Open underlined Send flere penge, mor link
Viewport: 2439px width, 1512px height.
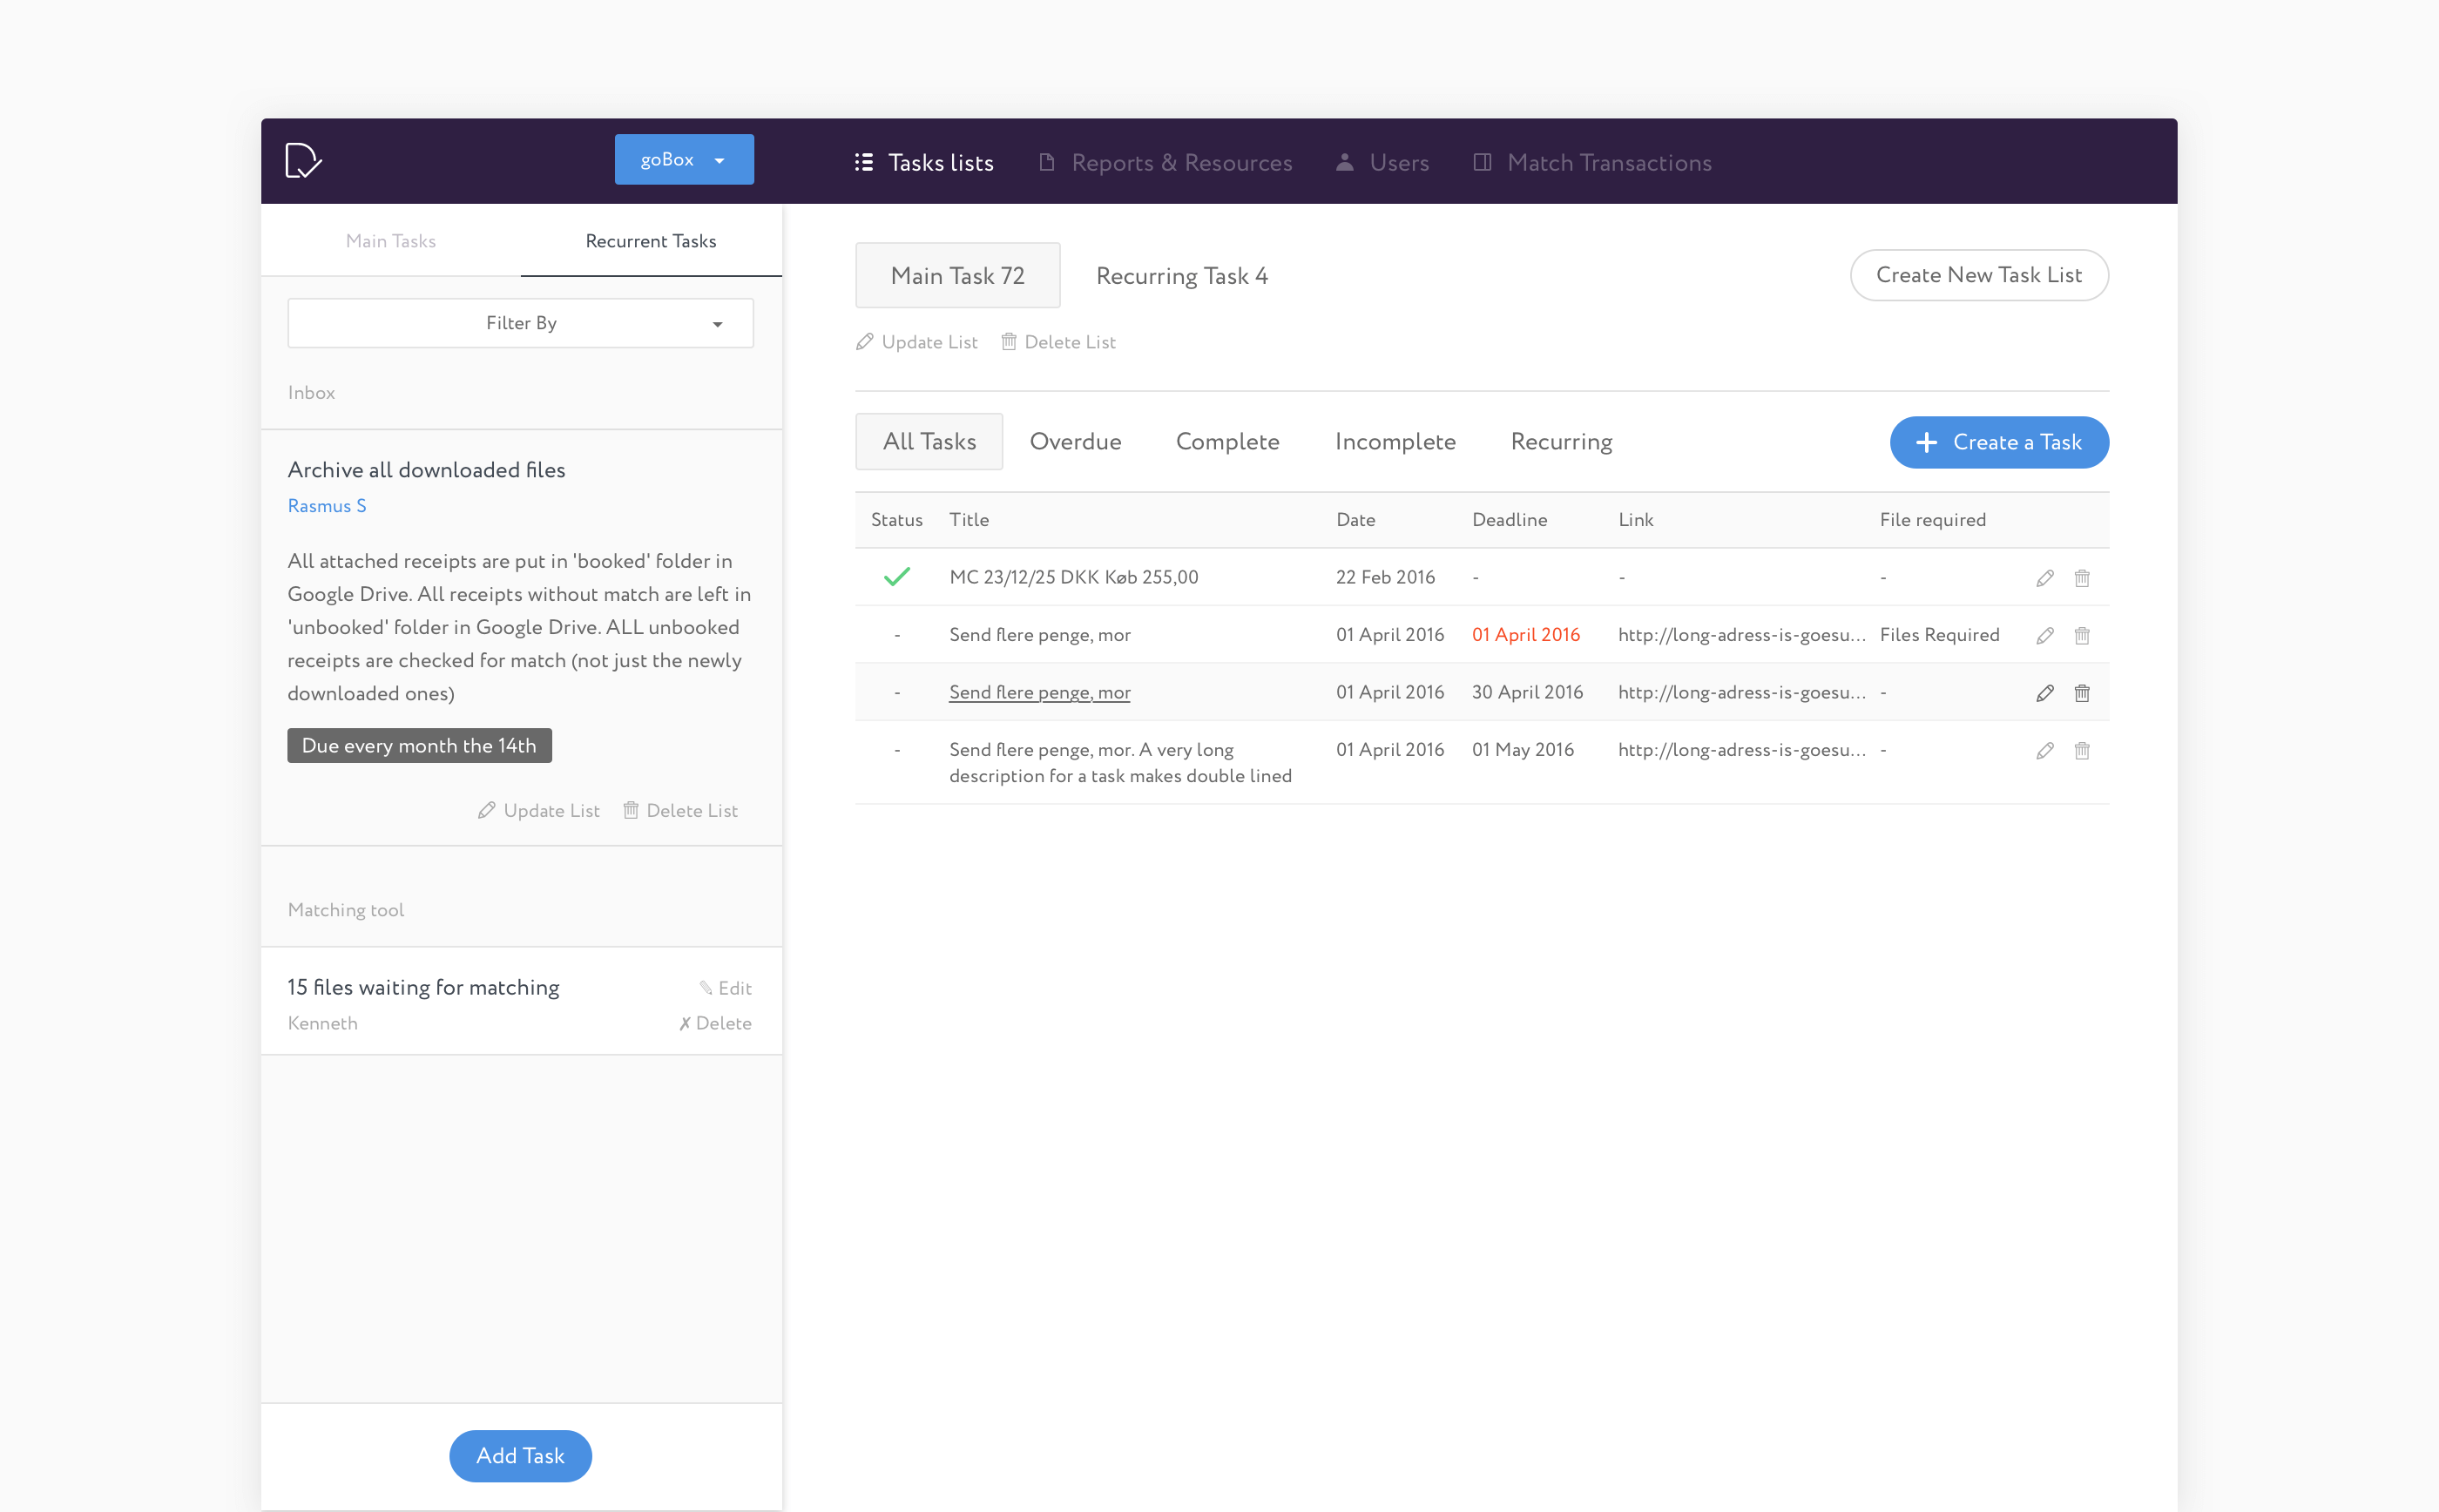[x=1039, y=692]
